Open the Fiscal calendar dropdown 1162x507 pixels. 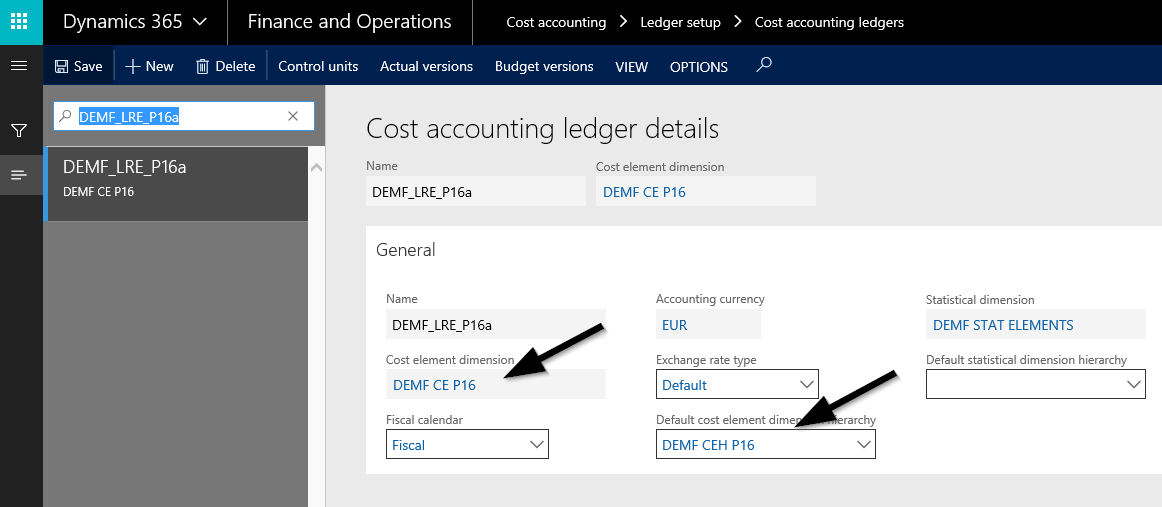pyautogui.click(x=536, y=444)
